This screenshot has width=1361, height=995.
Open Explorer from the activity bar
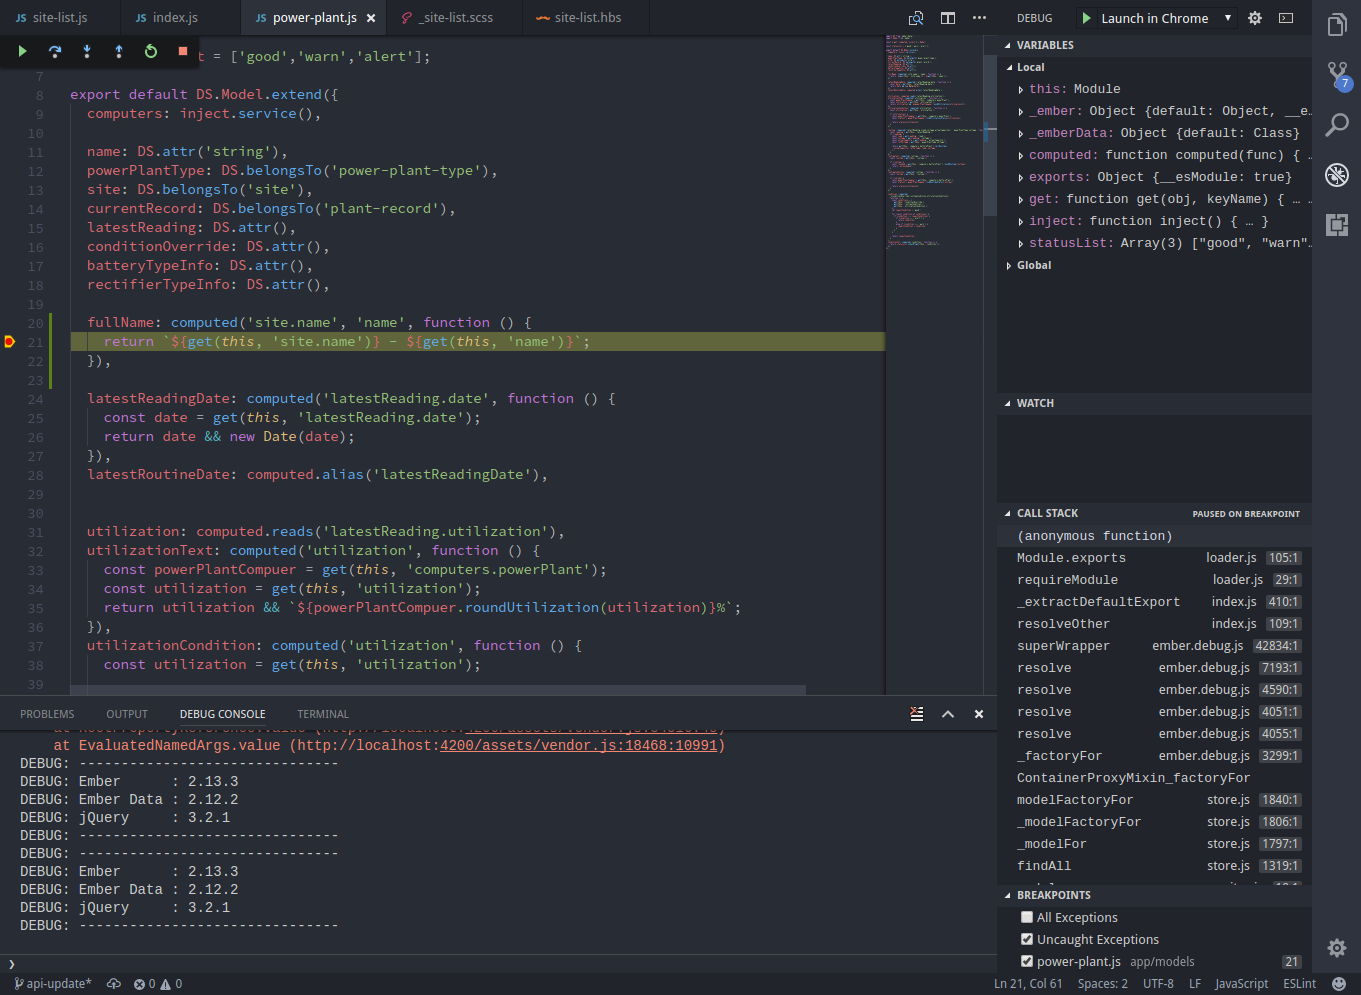point(1337,24)
